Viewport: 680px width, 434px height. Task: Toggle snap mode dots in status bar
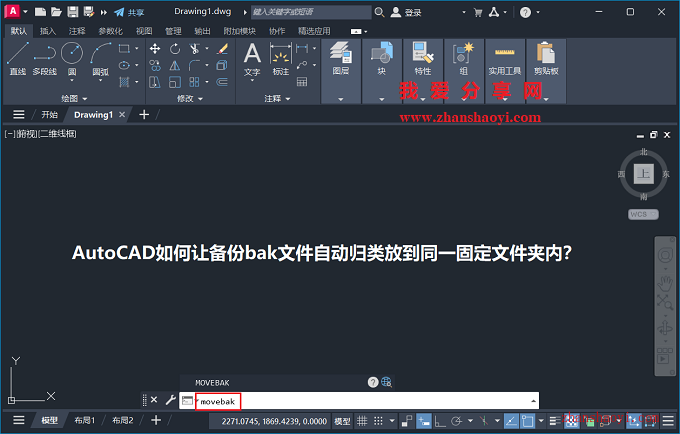coord(378,421)
